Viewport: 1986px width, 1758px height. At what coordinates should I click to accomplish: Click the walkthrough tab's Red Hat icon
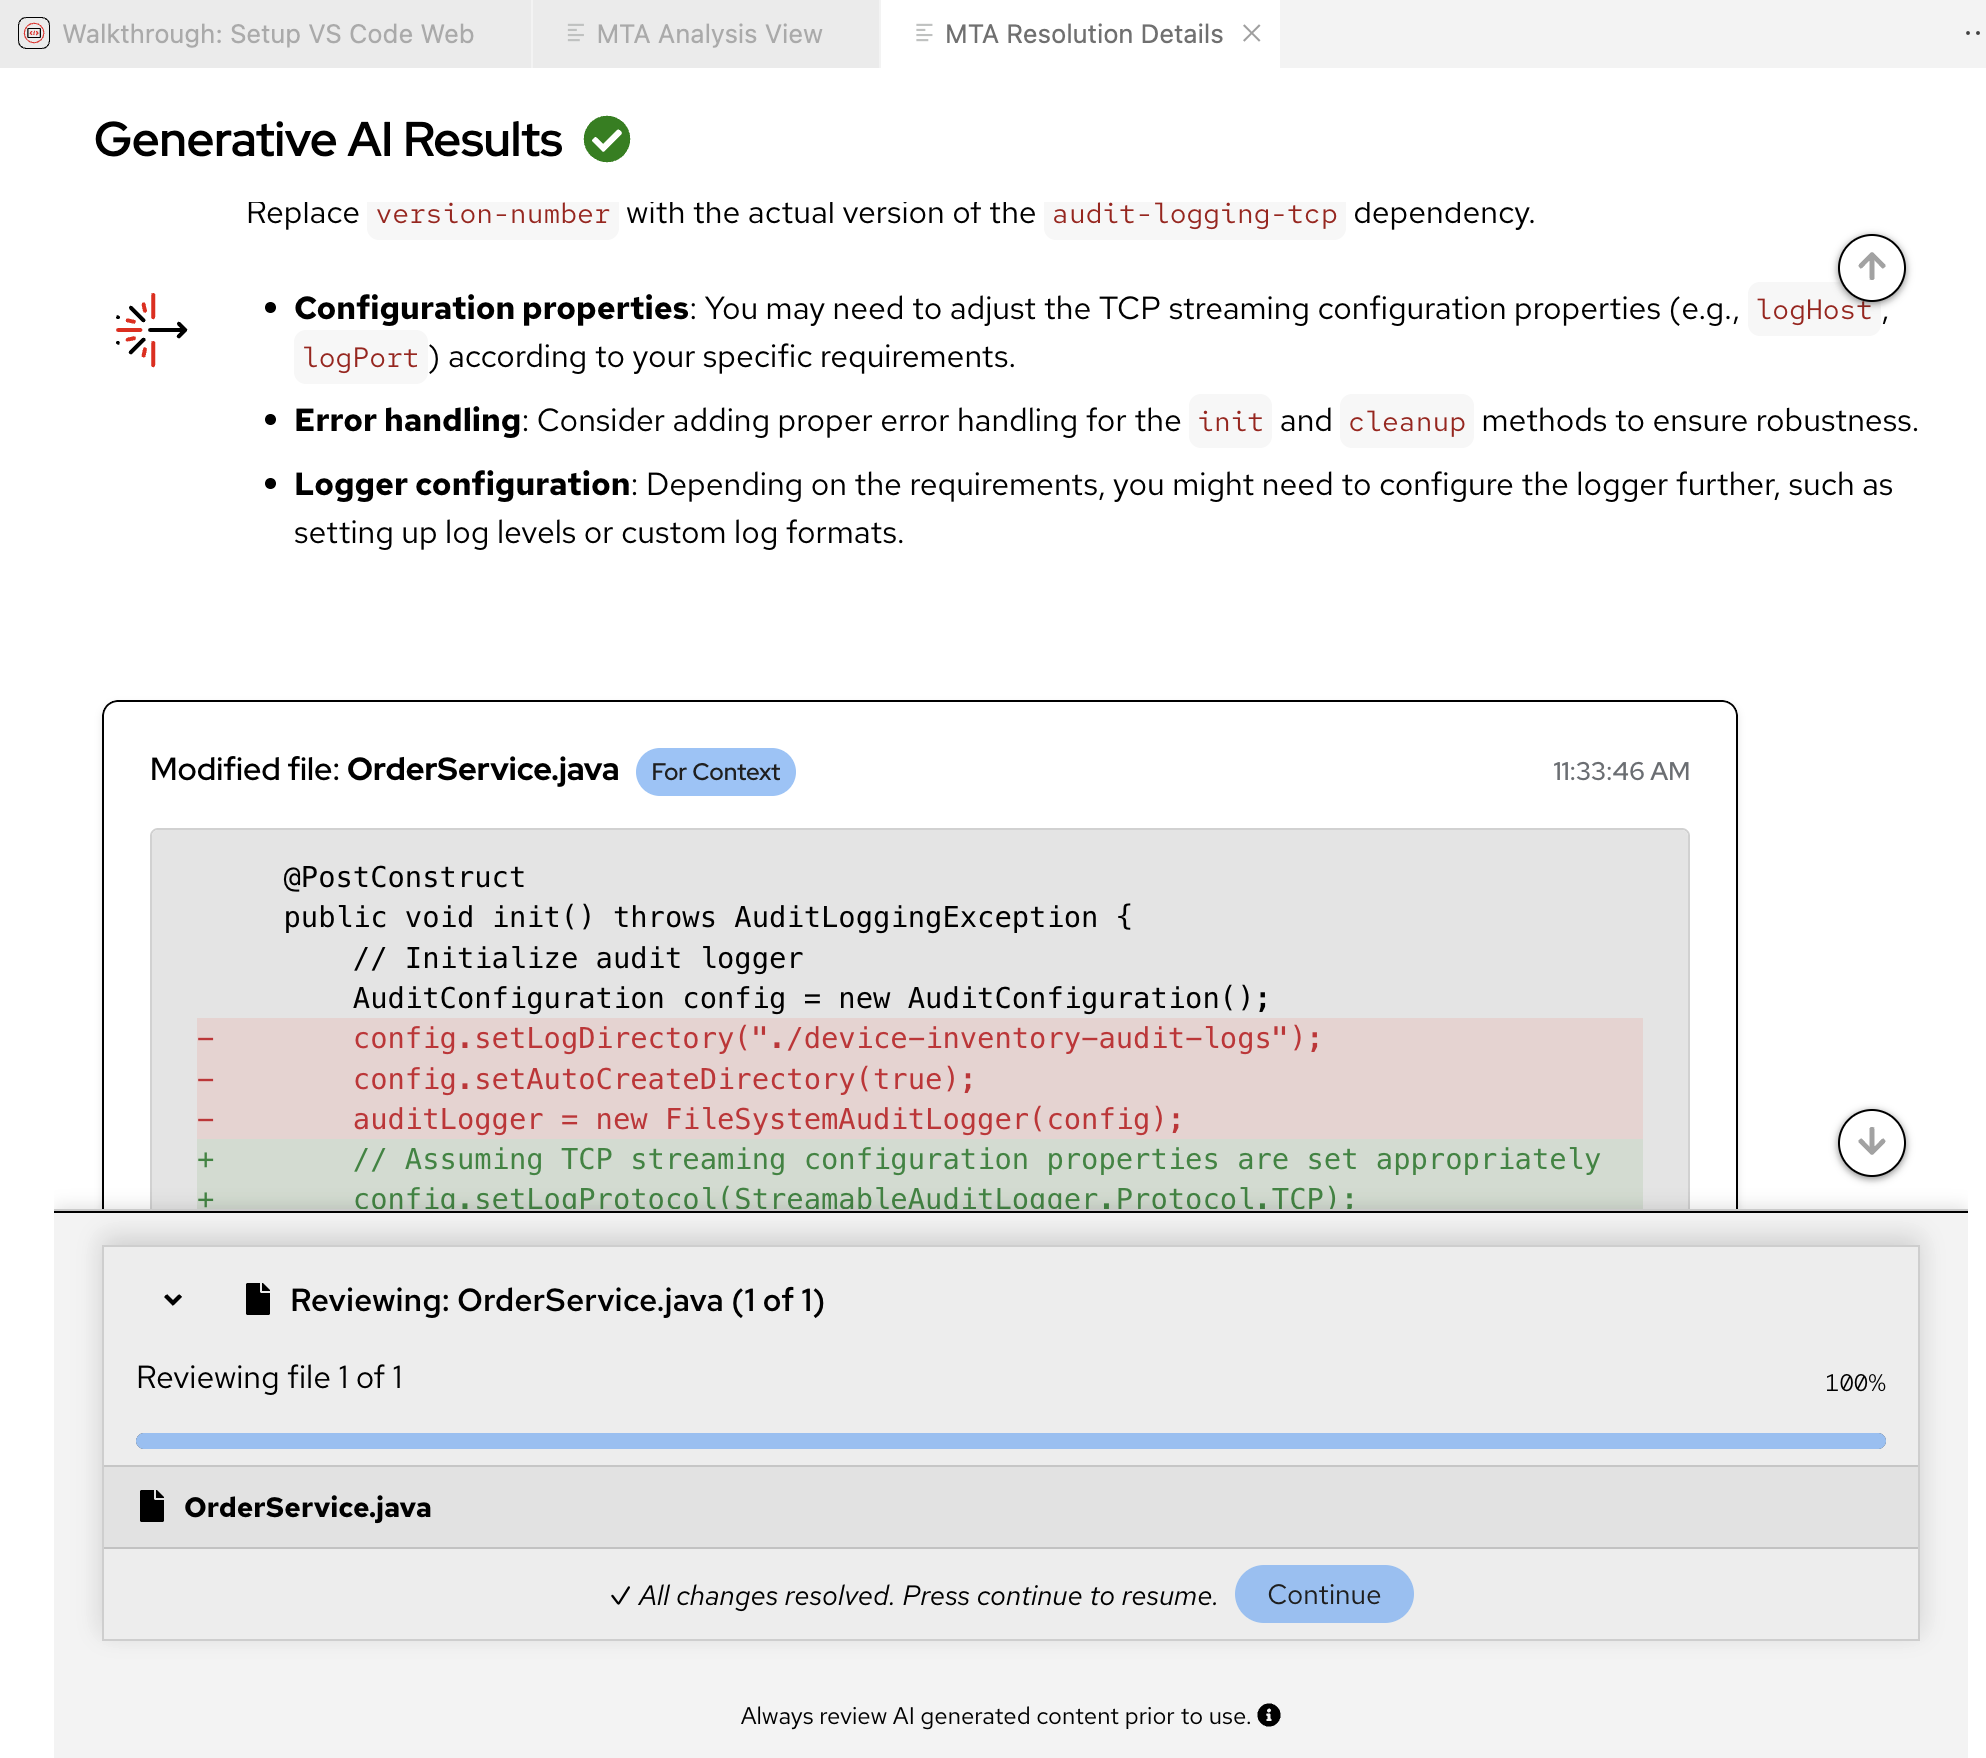pos(34,34)
